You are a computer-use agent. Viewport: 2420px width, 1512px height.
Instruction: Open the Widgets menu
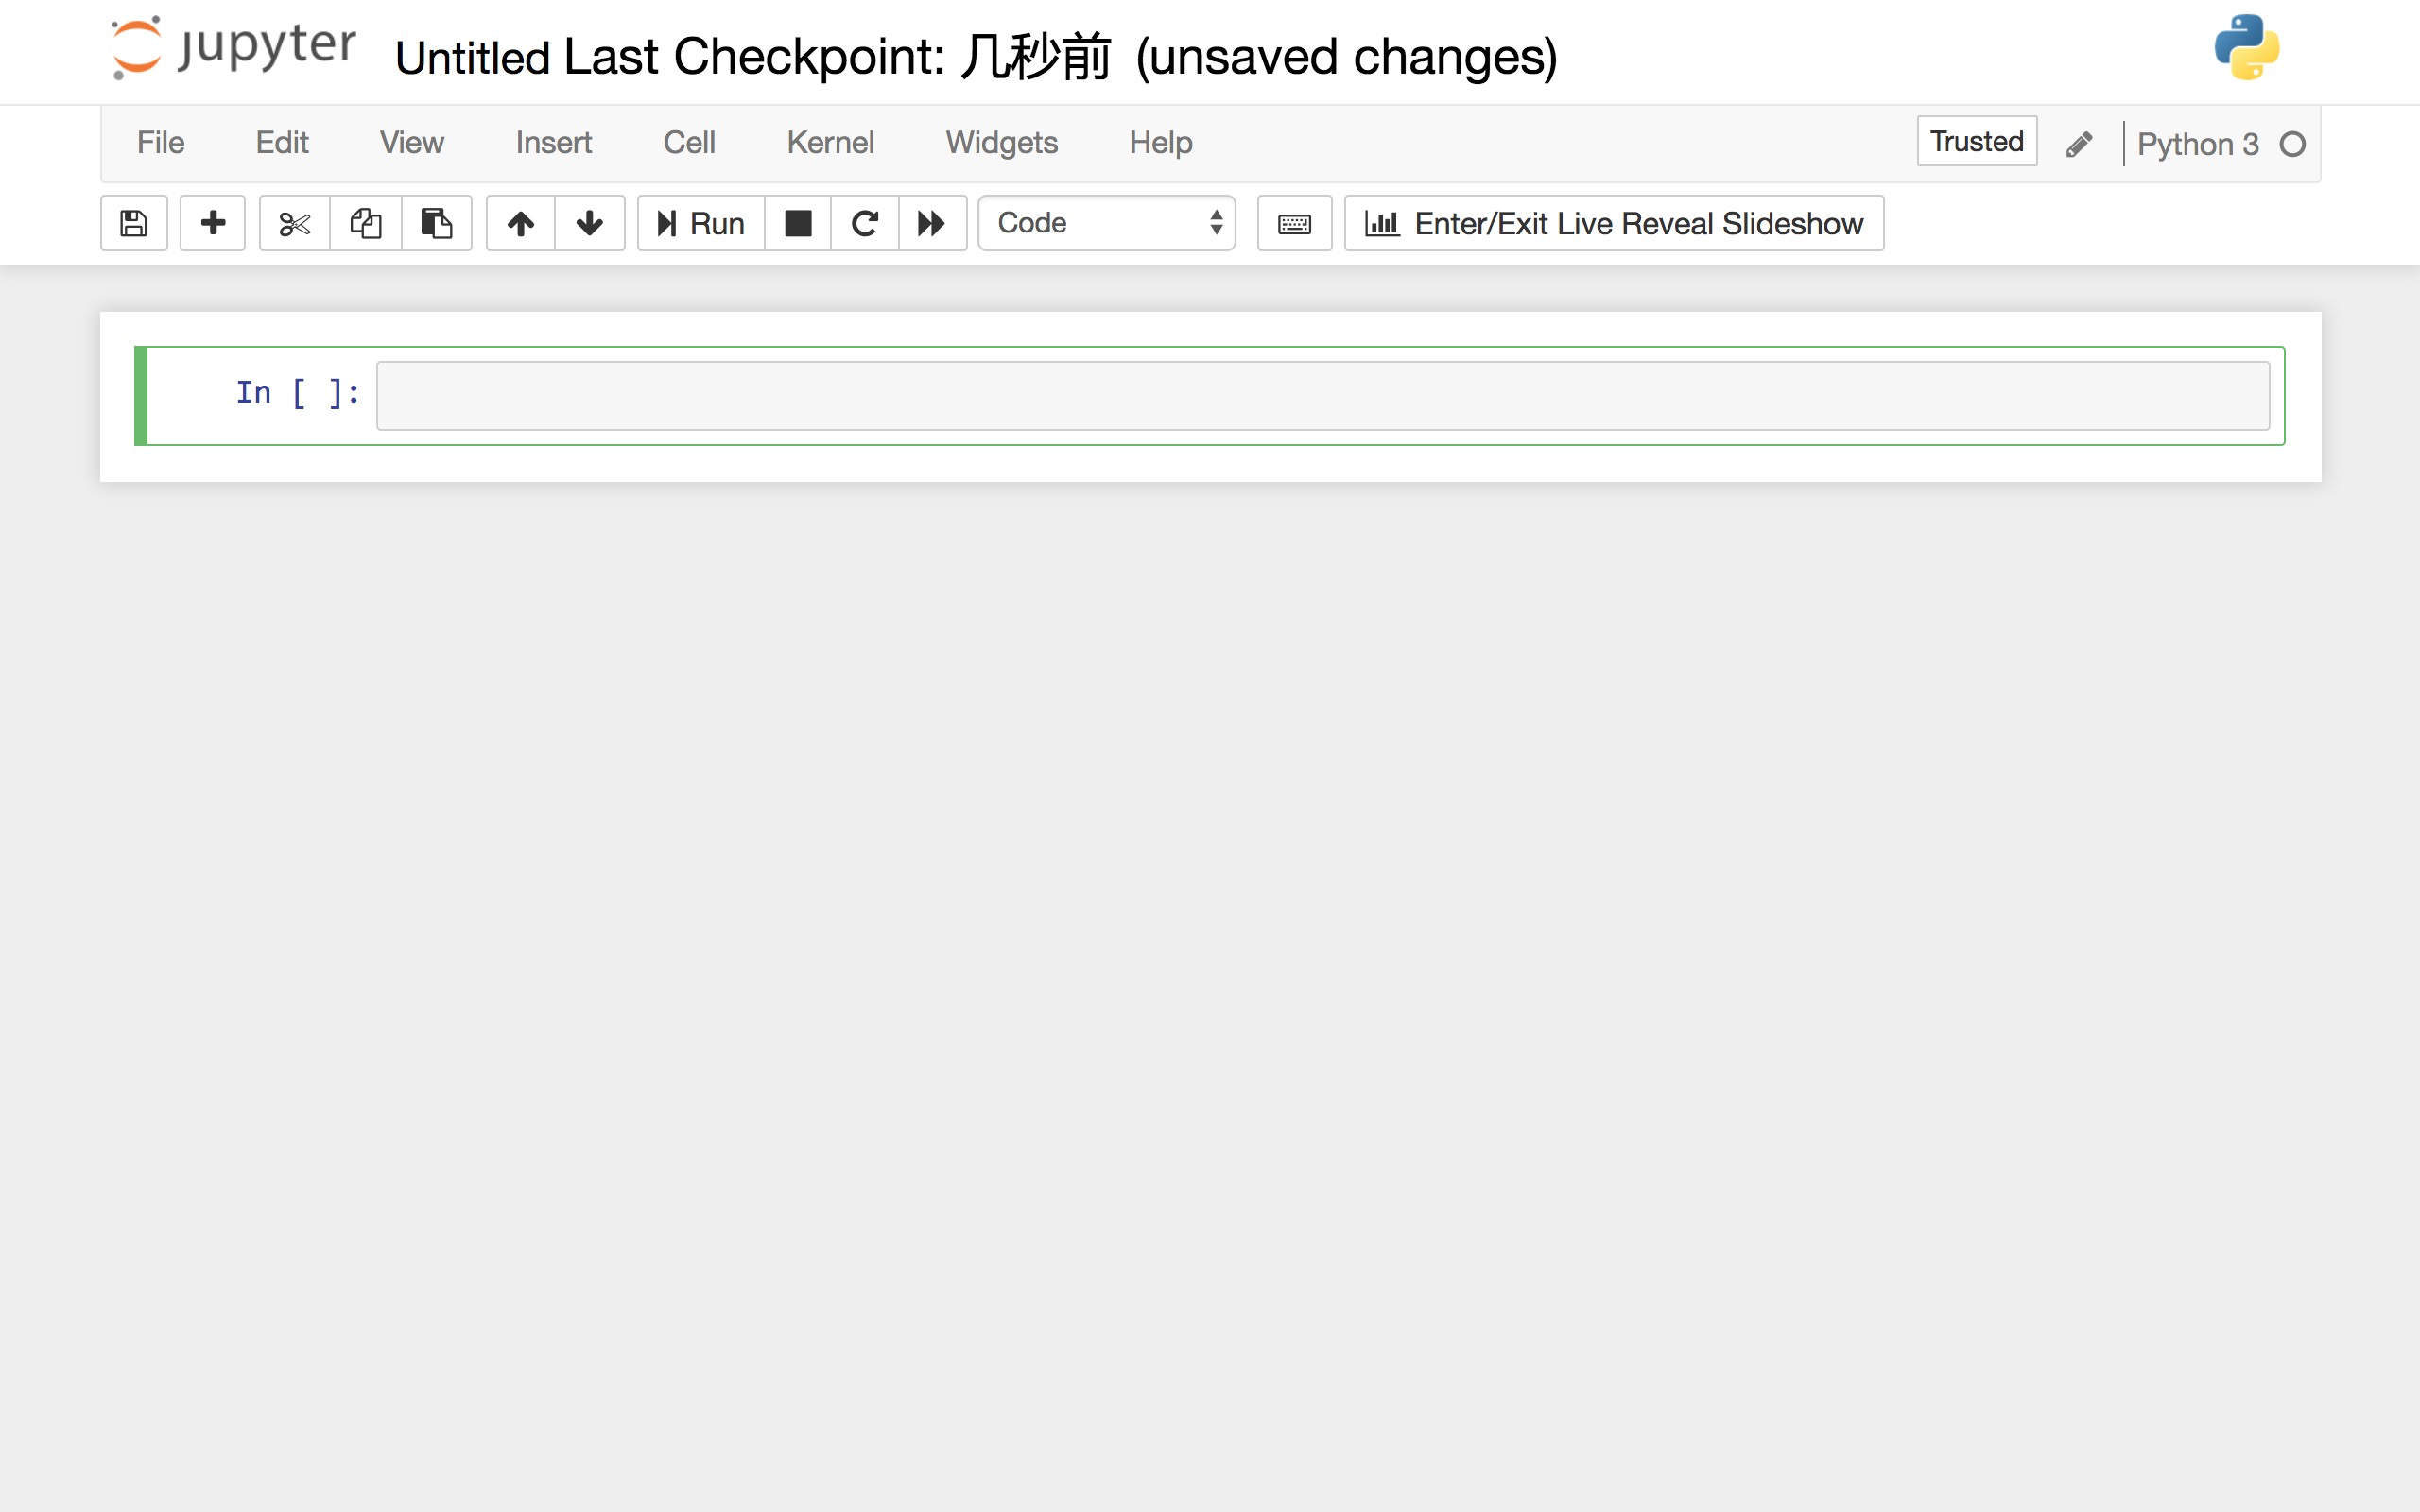click(x=1002, y=143)
